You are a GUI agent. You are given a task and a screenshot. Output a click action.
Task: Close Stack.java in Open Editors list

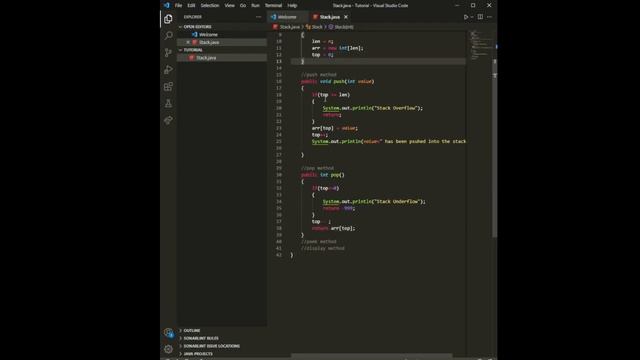(188, 42)
